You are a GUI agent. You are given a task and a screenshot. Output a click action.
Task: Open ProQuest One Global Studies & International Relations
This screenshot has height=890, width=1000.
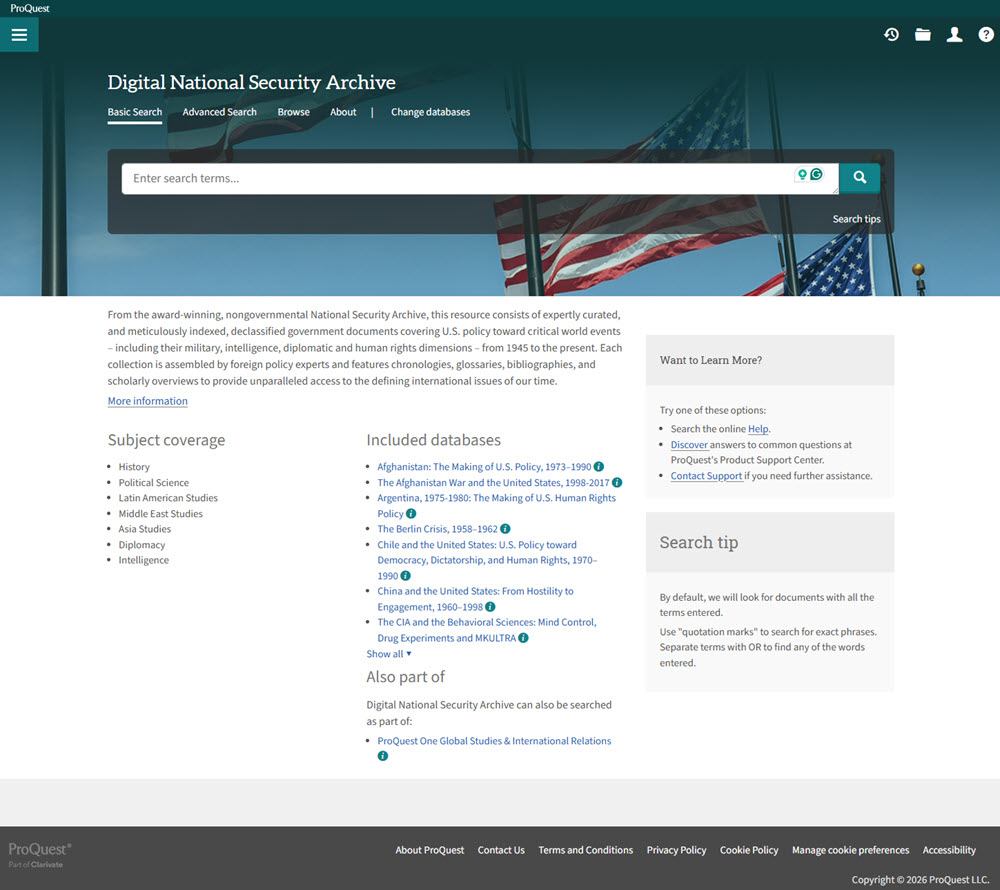click(494, 741)
